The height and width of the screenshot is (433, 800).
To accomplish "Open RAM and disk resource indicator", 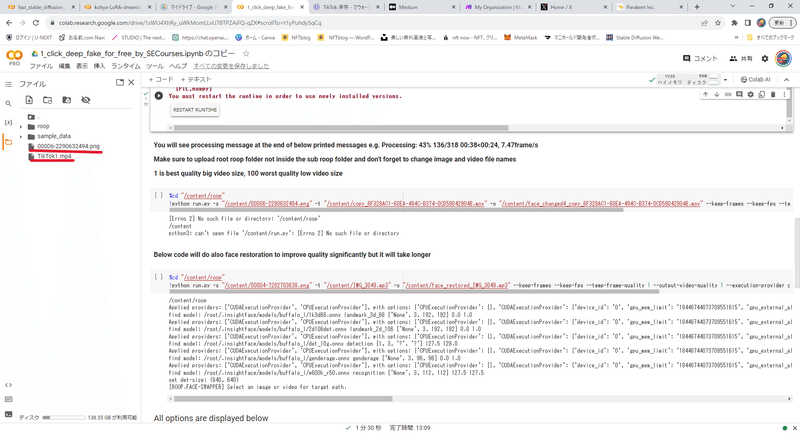I will click(688, 80).
